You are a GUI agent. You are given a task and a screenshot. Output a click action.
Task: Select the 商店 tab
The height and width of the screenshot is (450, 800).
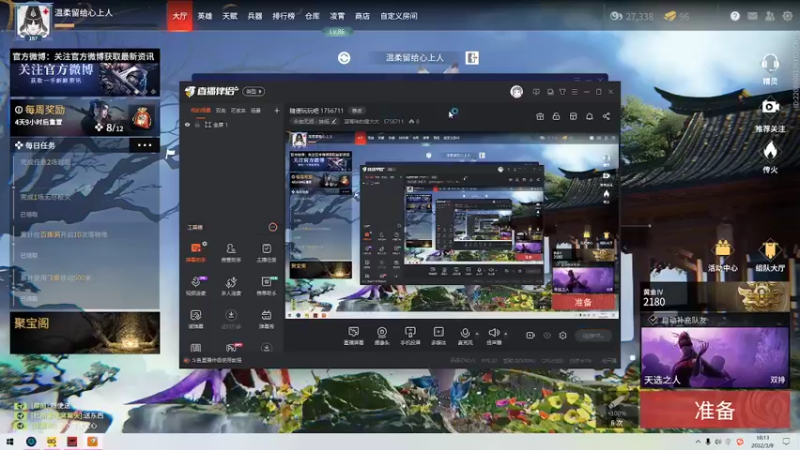click(x=362, y=16)
